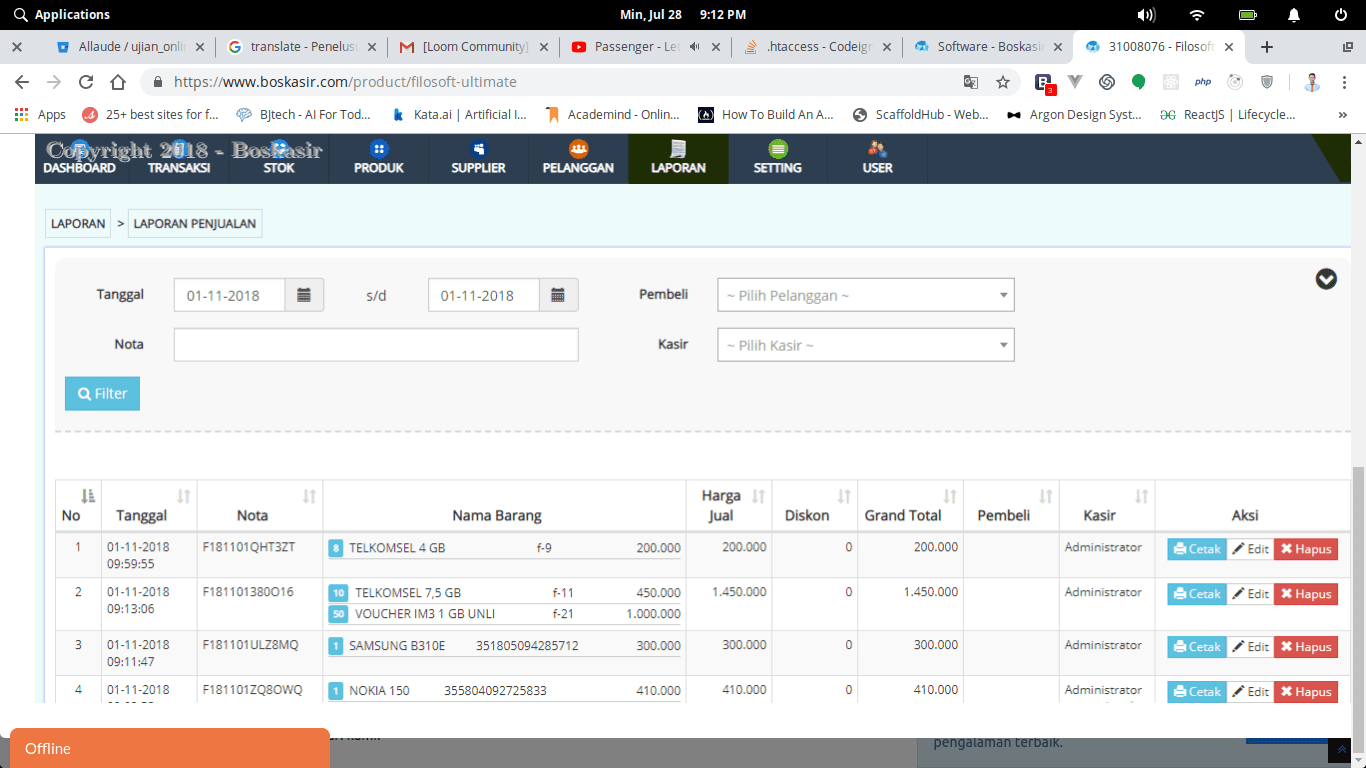Open the Produk menu icon
This screenshot has height=768, width=1366.
(378, 149)
